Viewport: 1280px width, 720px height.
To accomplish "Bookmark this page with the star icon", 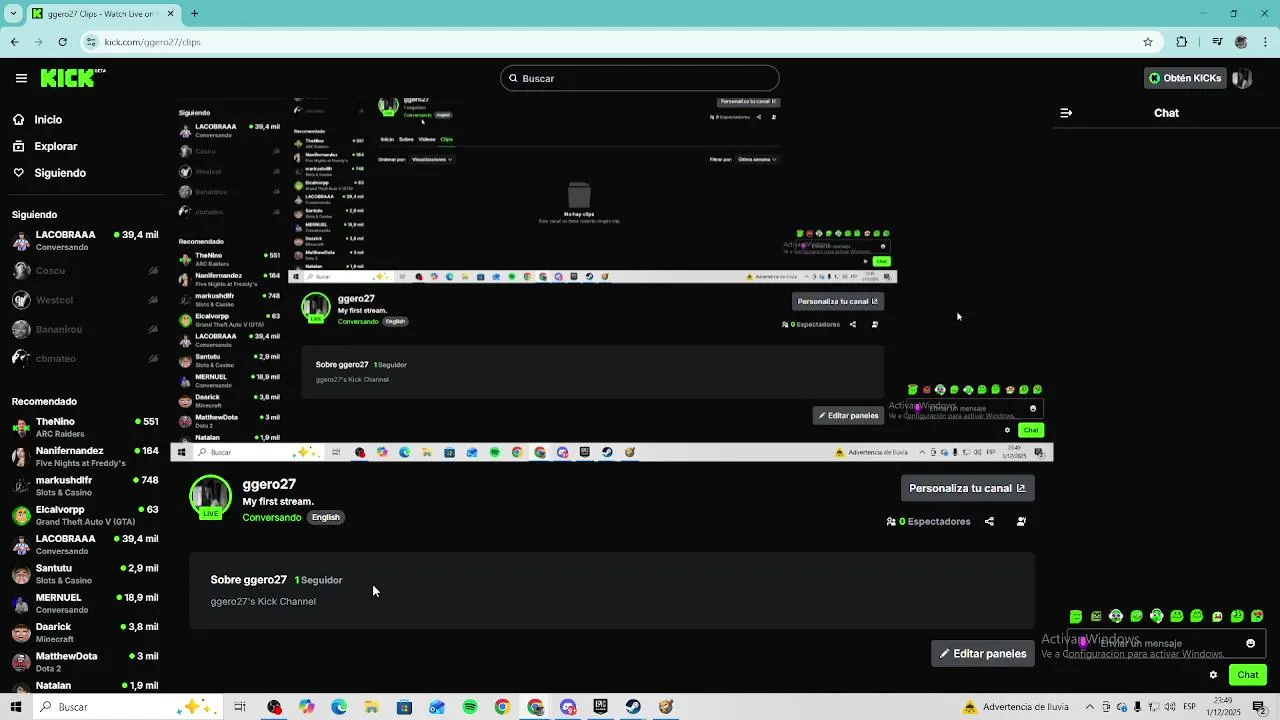I will (1148, 42).
